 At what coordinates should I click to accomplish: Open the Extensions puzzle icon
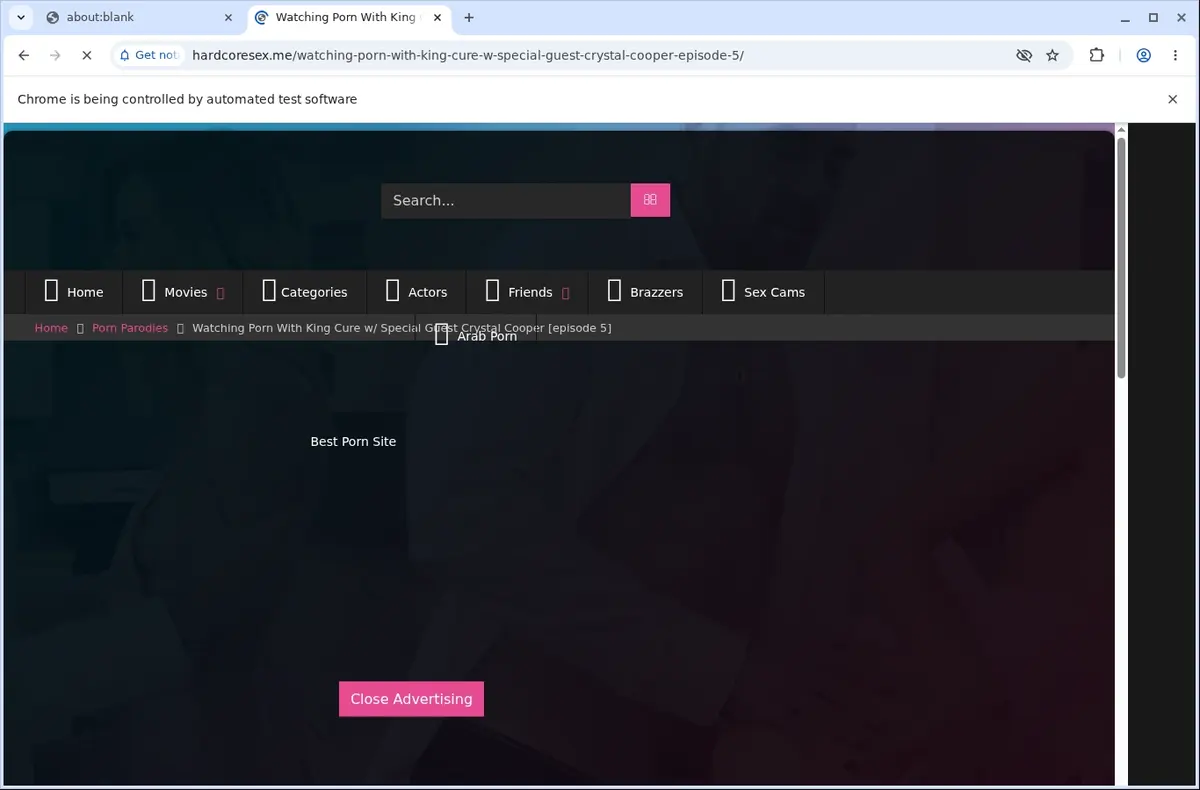click(x=1097, y=55)
